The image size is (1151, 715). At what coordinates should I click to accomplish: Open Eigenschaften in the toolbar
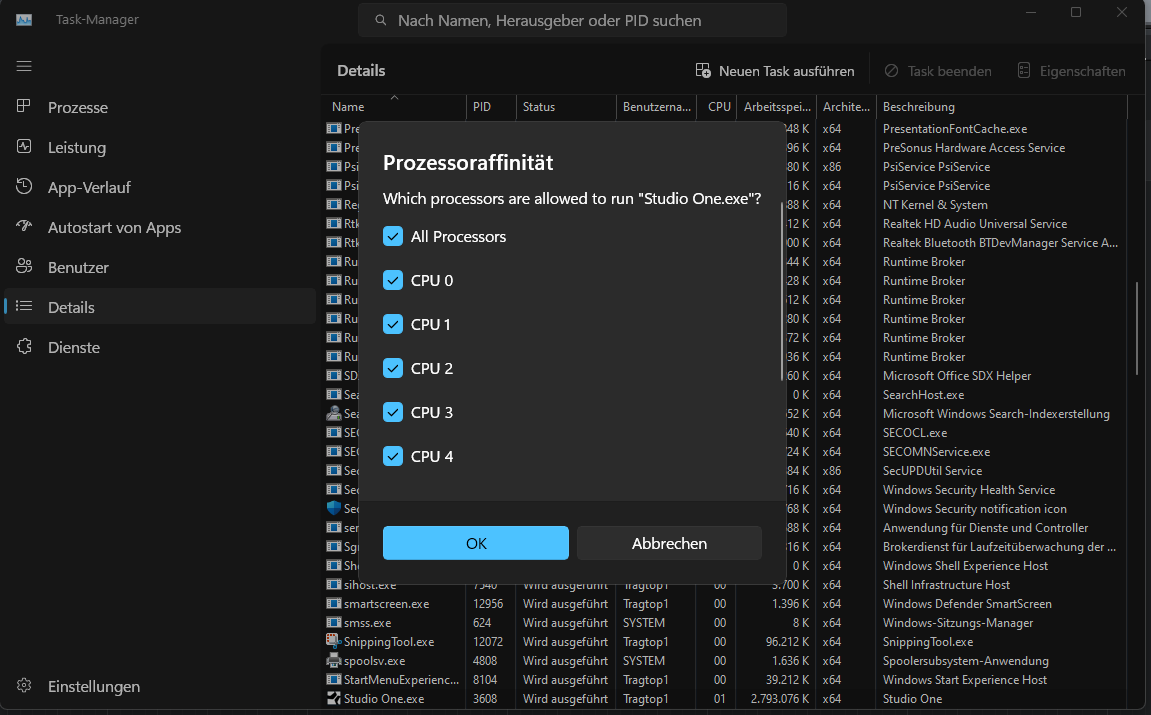1071,70
